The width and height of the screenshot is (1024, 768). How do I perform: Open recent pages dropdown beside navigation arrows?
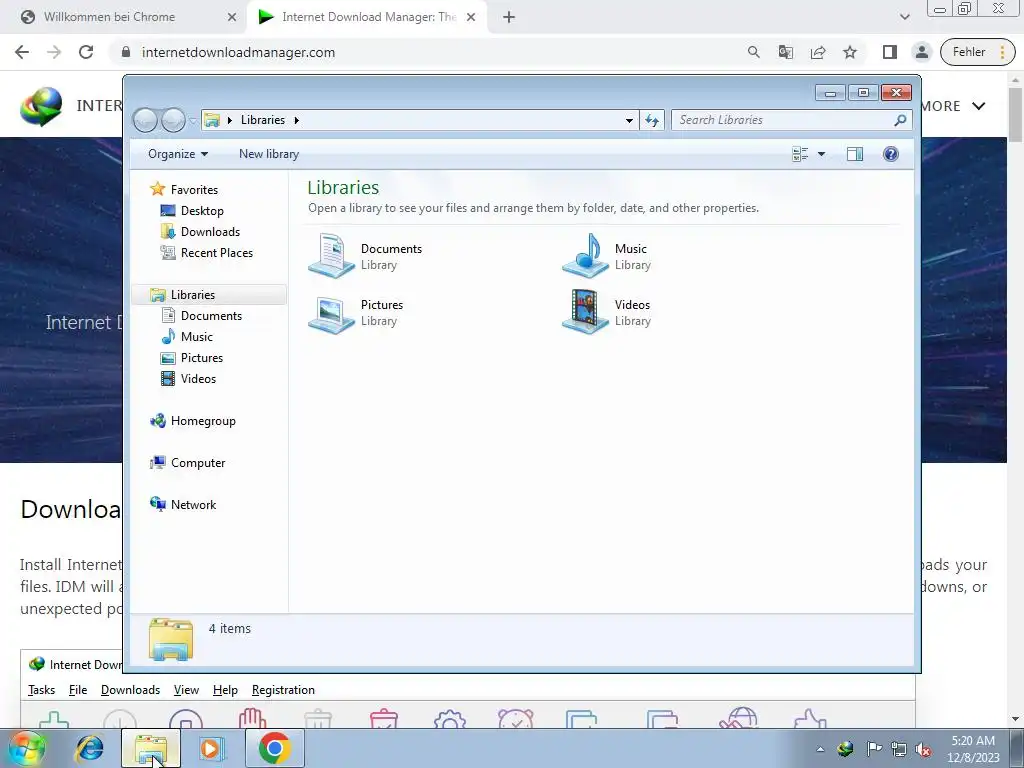193,120
